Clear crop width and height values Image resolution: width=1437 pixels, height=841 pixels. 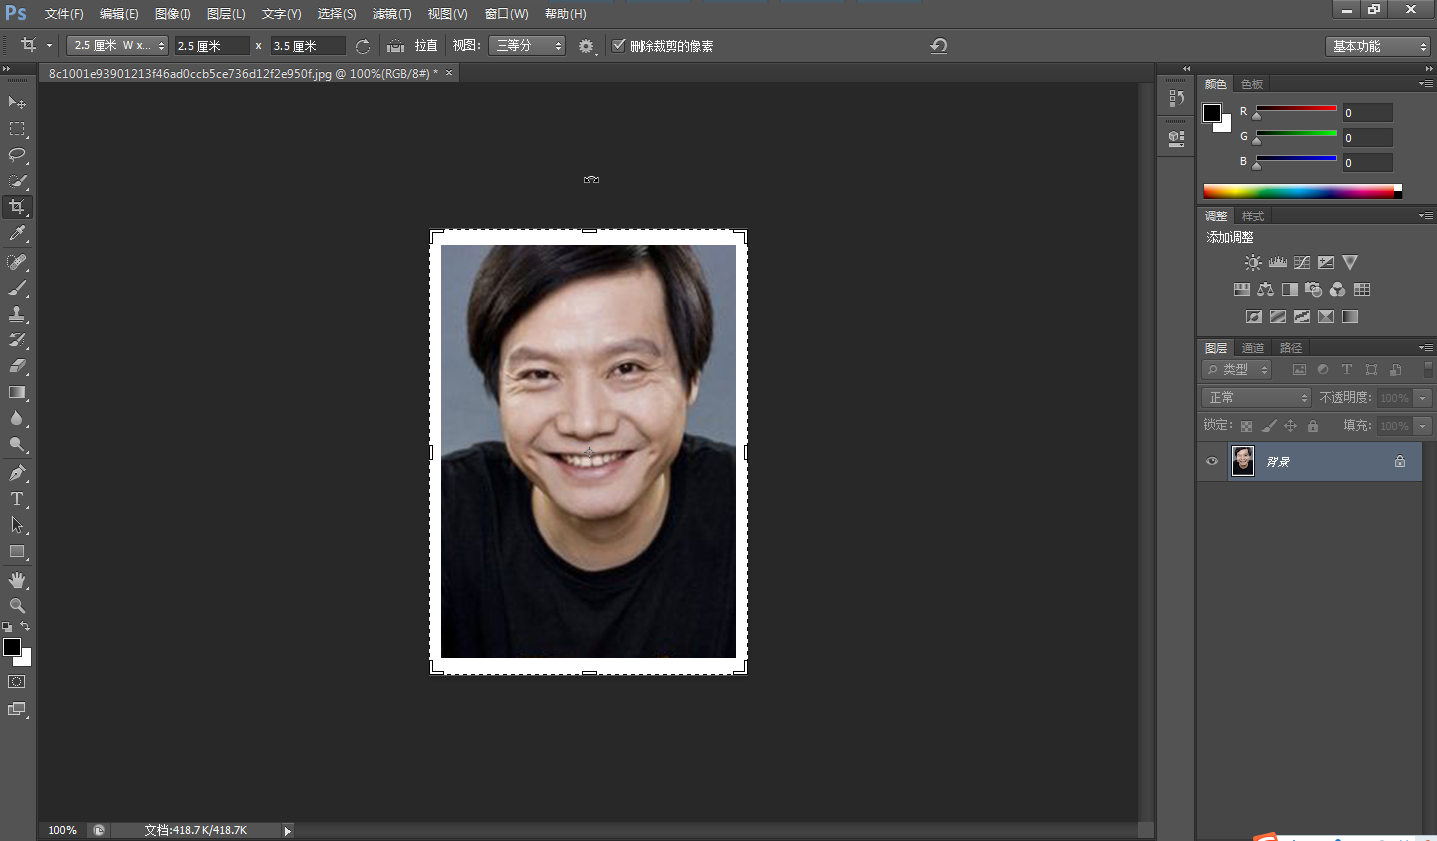363,46
